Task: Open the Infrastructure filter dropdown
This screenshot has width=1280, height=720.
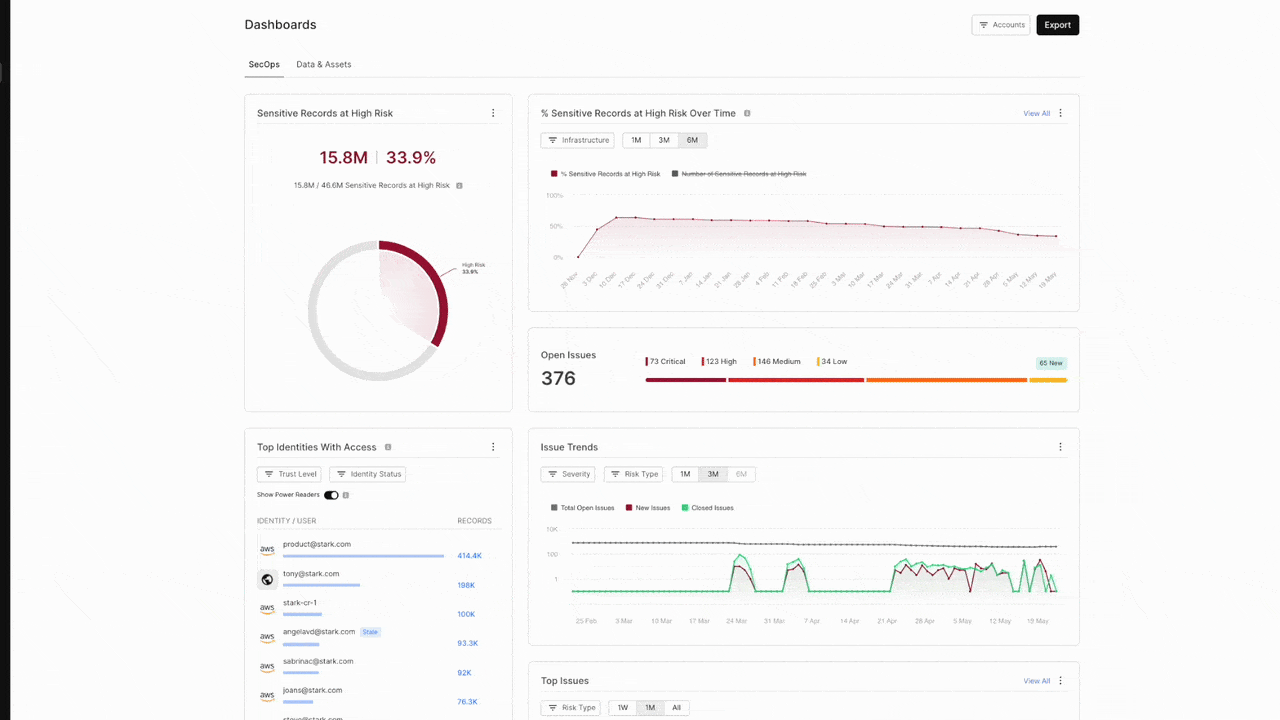Action: pyautogui.click(x=578, y=140)
